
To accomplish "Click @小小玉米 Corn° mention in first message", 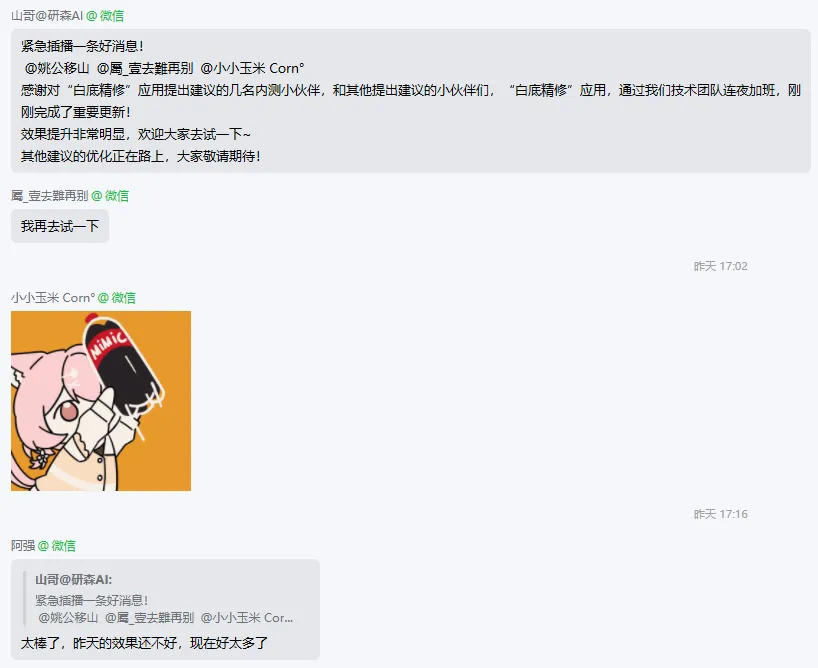I will (252, 68).
